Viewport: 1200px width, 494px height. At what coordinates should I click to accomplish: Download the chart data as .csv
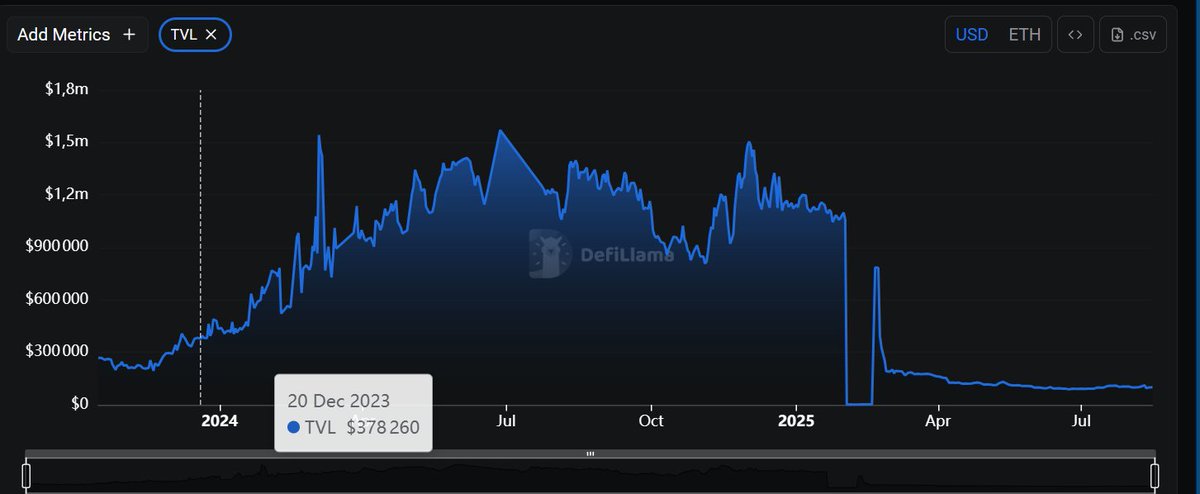(x=1133, y=34)
